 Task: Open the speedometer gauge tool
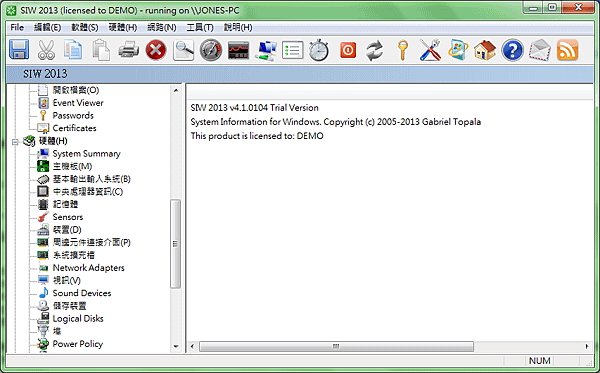pos(211,50)
